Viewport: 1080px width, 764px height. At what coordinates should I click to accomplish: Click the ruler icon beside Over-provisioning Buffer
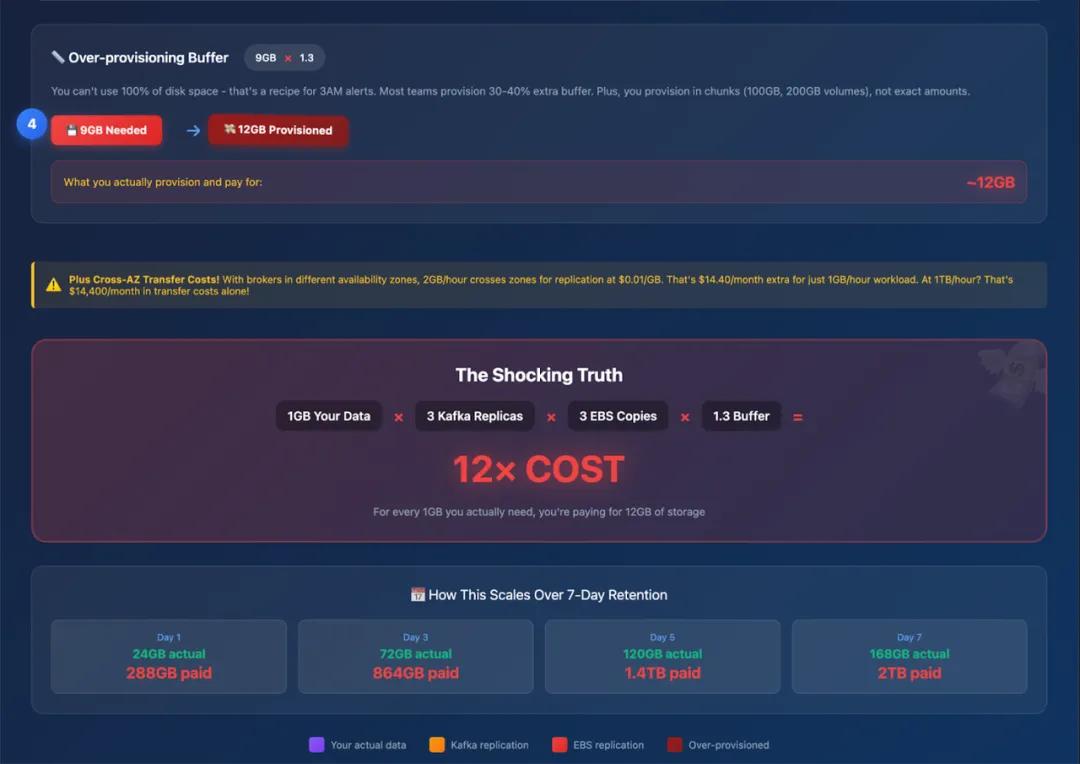tap(58, 57)
